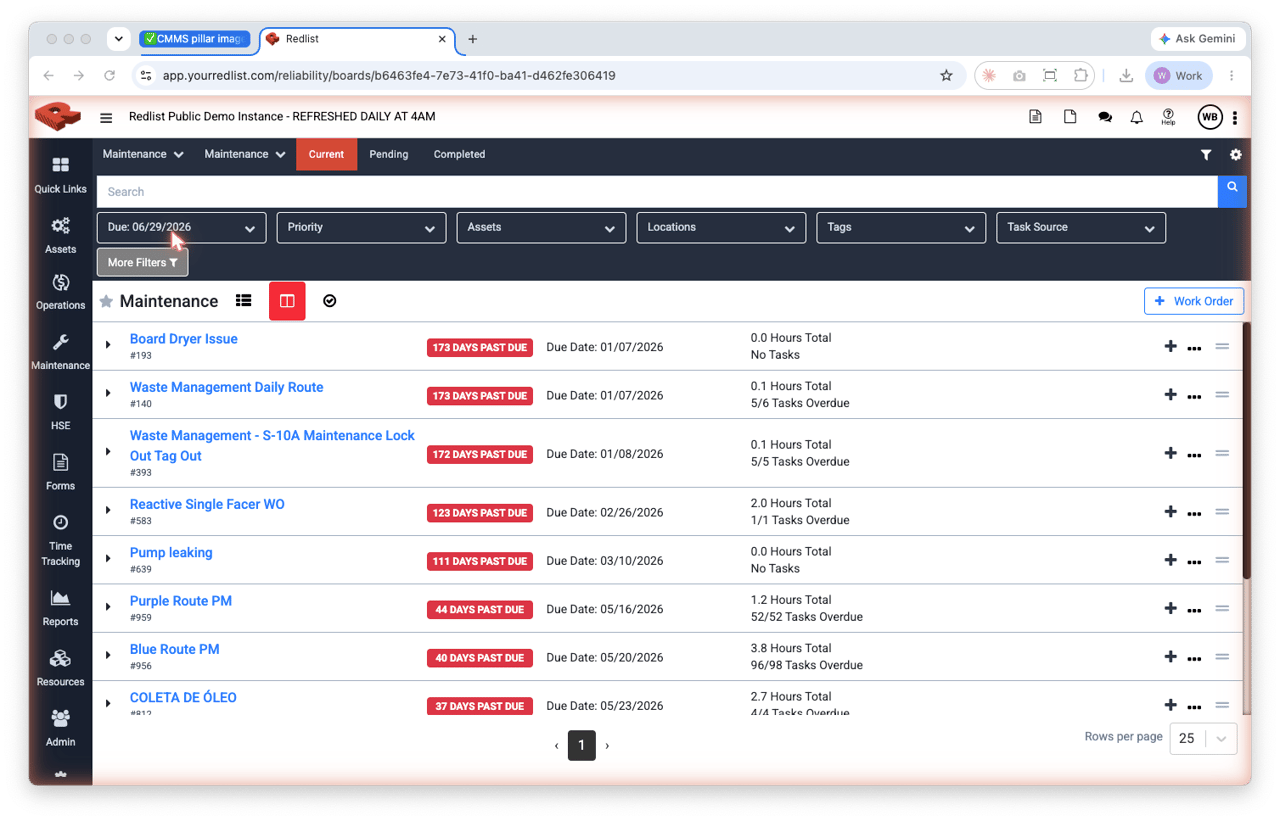Expand Waste Management Daily Route row
The height and width of the screenshot is (821, 1280).
tap(108, 393)
